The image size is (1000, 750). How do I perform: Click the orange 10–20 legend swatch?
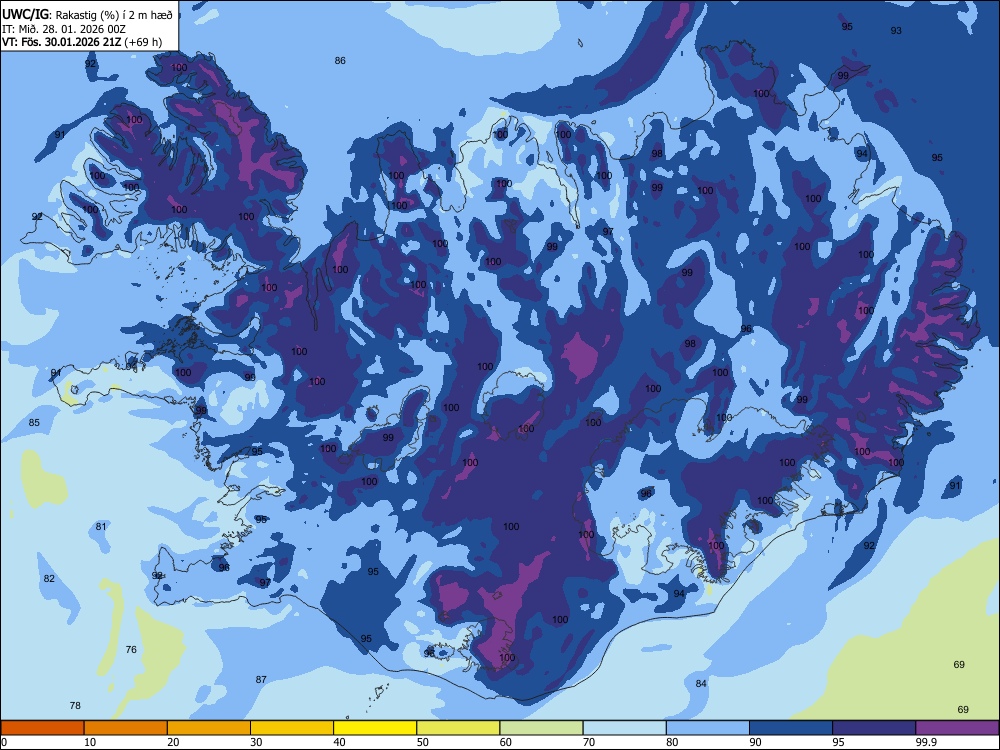(126, 728)
